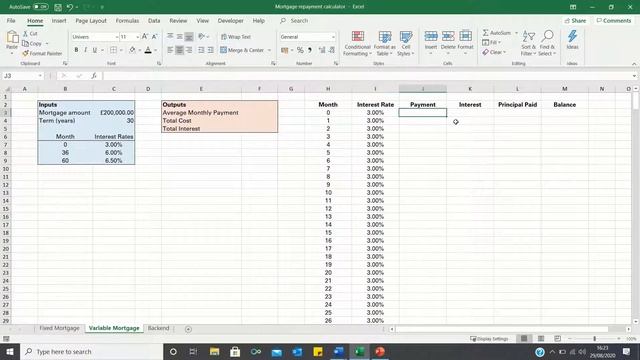
Task: Add a new sheet with plus button
Action: click(x=188, y=329)
